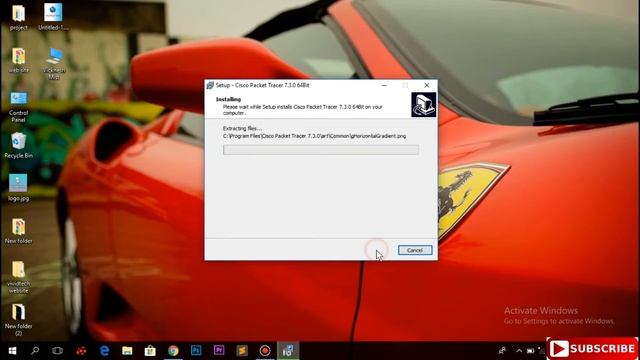Click the battery tray icon
The width and height of the screenshot is (640, 360).
pyautogui.click(x=531, y=351)
